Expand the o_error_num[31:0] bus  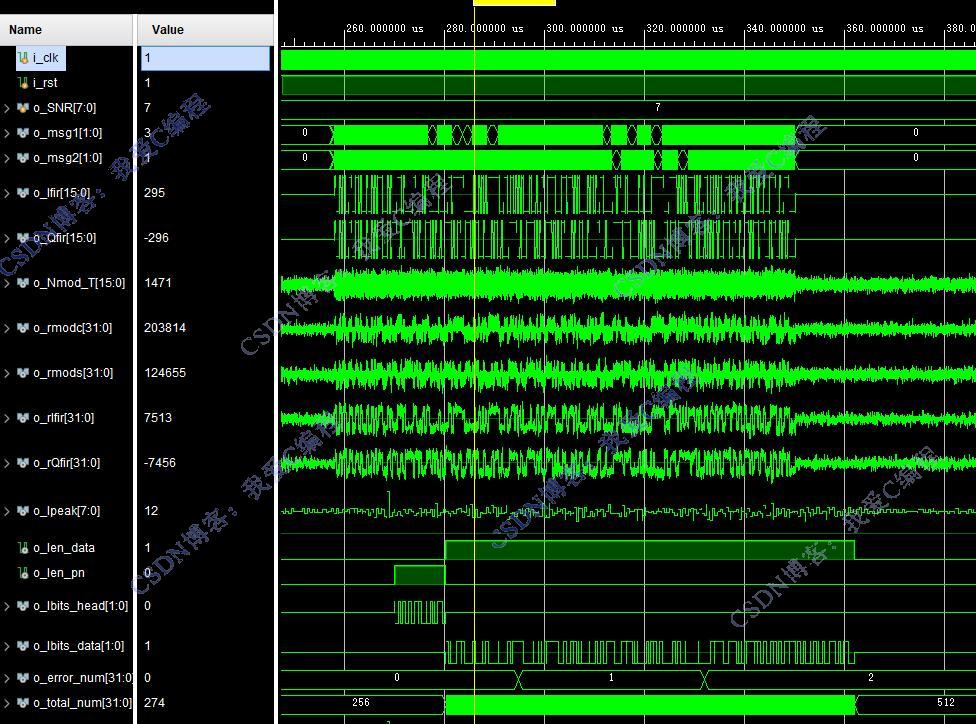coord(7,677)
